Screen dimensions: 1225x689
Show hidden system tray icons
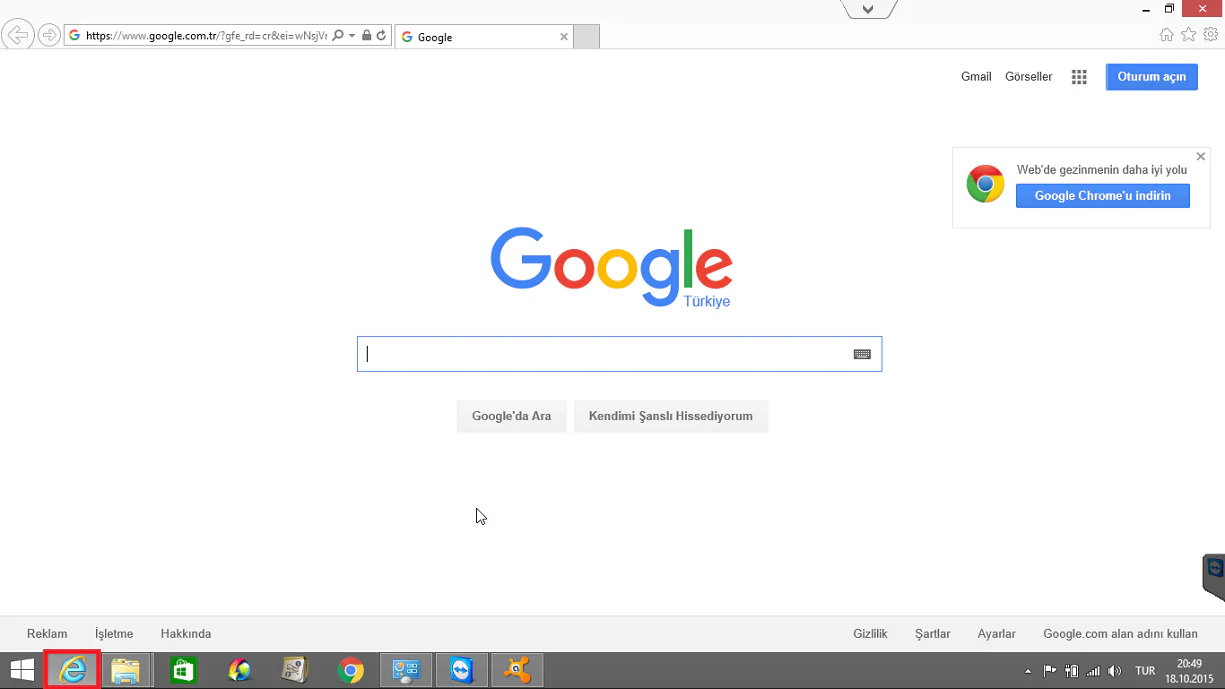[1028, 671]
